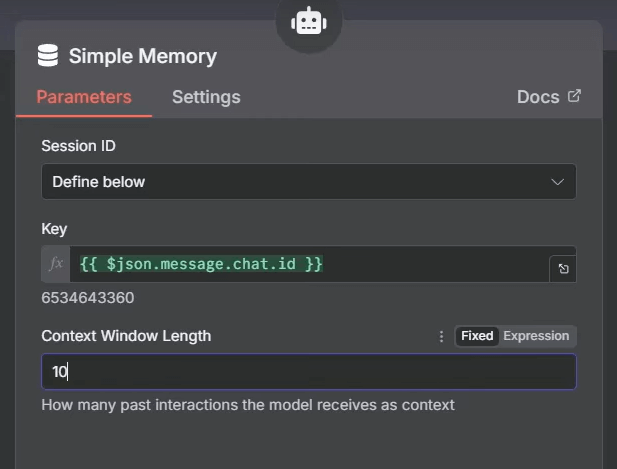This screenshot has height=469, width=617.
Task: Click the Session ID label
Action: pyautogui.click(x=78, y=146)
